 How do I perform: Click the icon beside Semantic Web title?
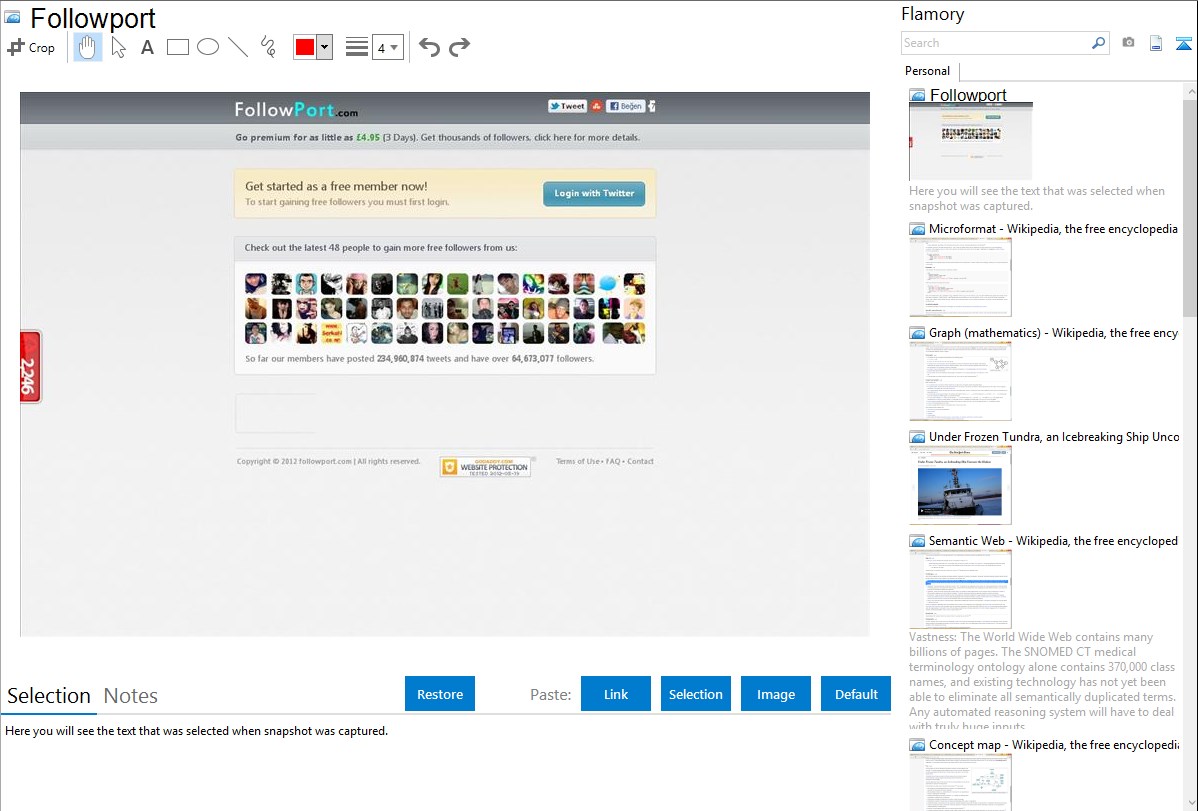pyautogui.click(x=917, y=540)
